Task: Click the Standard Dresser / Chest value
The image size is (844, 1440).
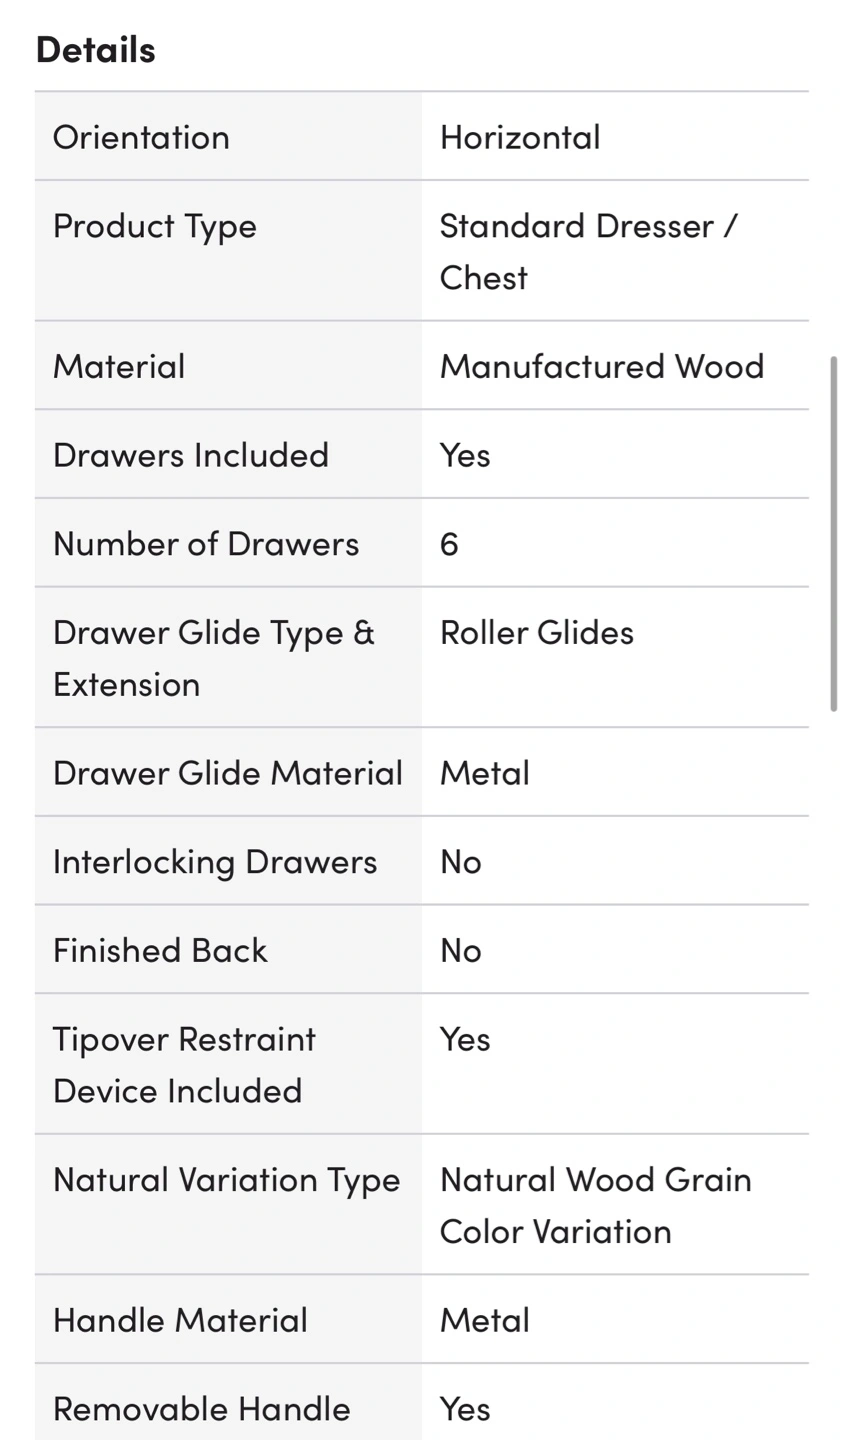Action: pos(588,251)
